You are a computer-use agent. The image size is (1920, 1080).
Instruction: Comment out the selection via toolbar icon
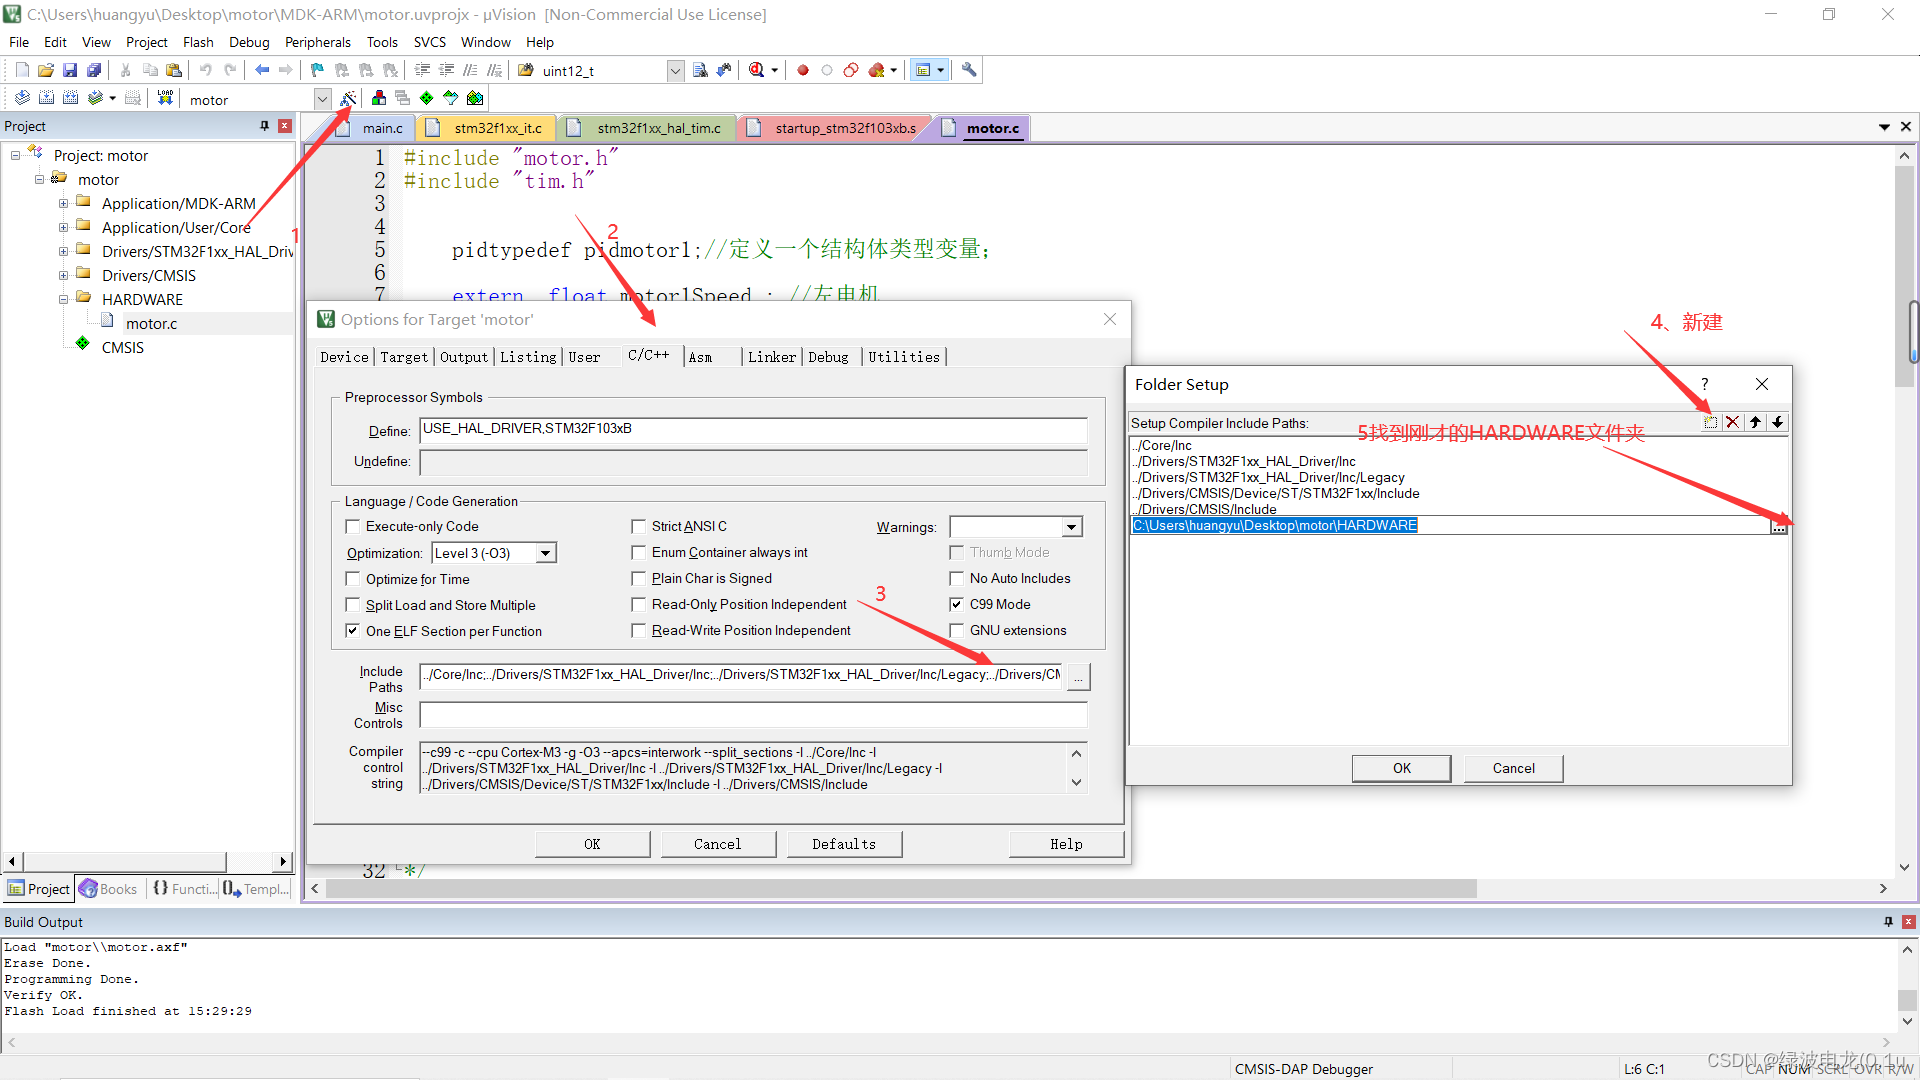pos(470,70)
